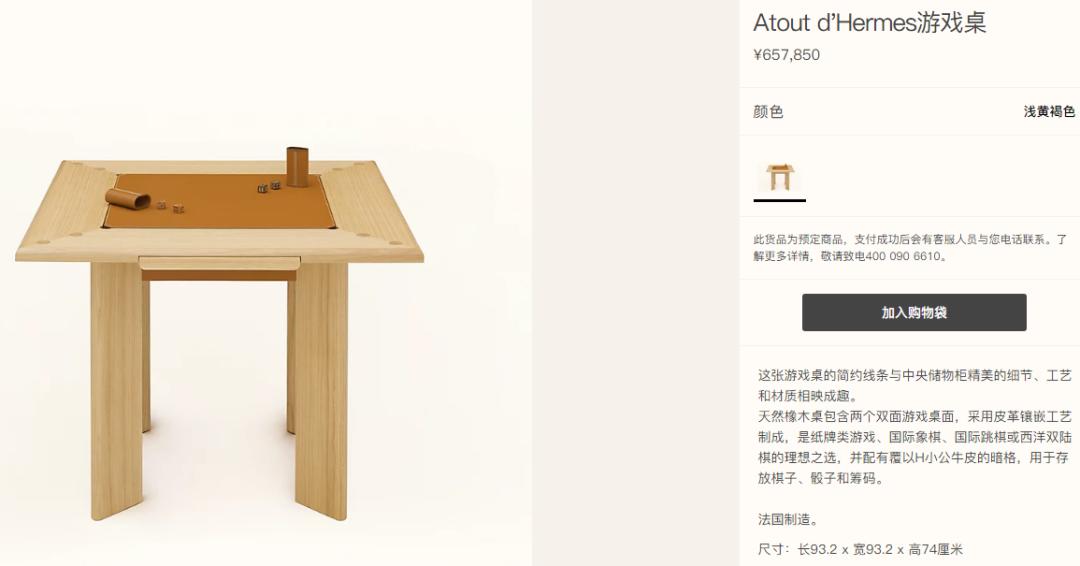
Task: Click the dice beside the lying cup
Action: [169, 206]
